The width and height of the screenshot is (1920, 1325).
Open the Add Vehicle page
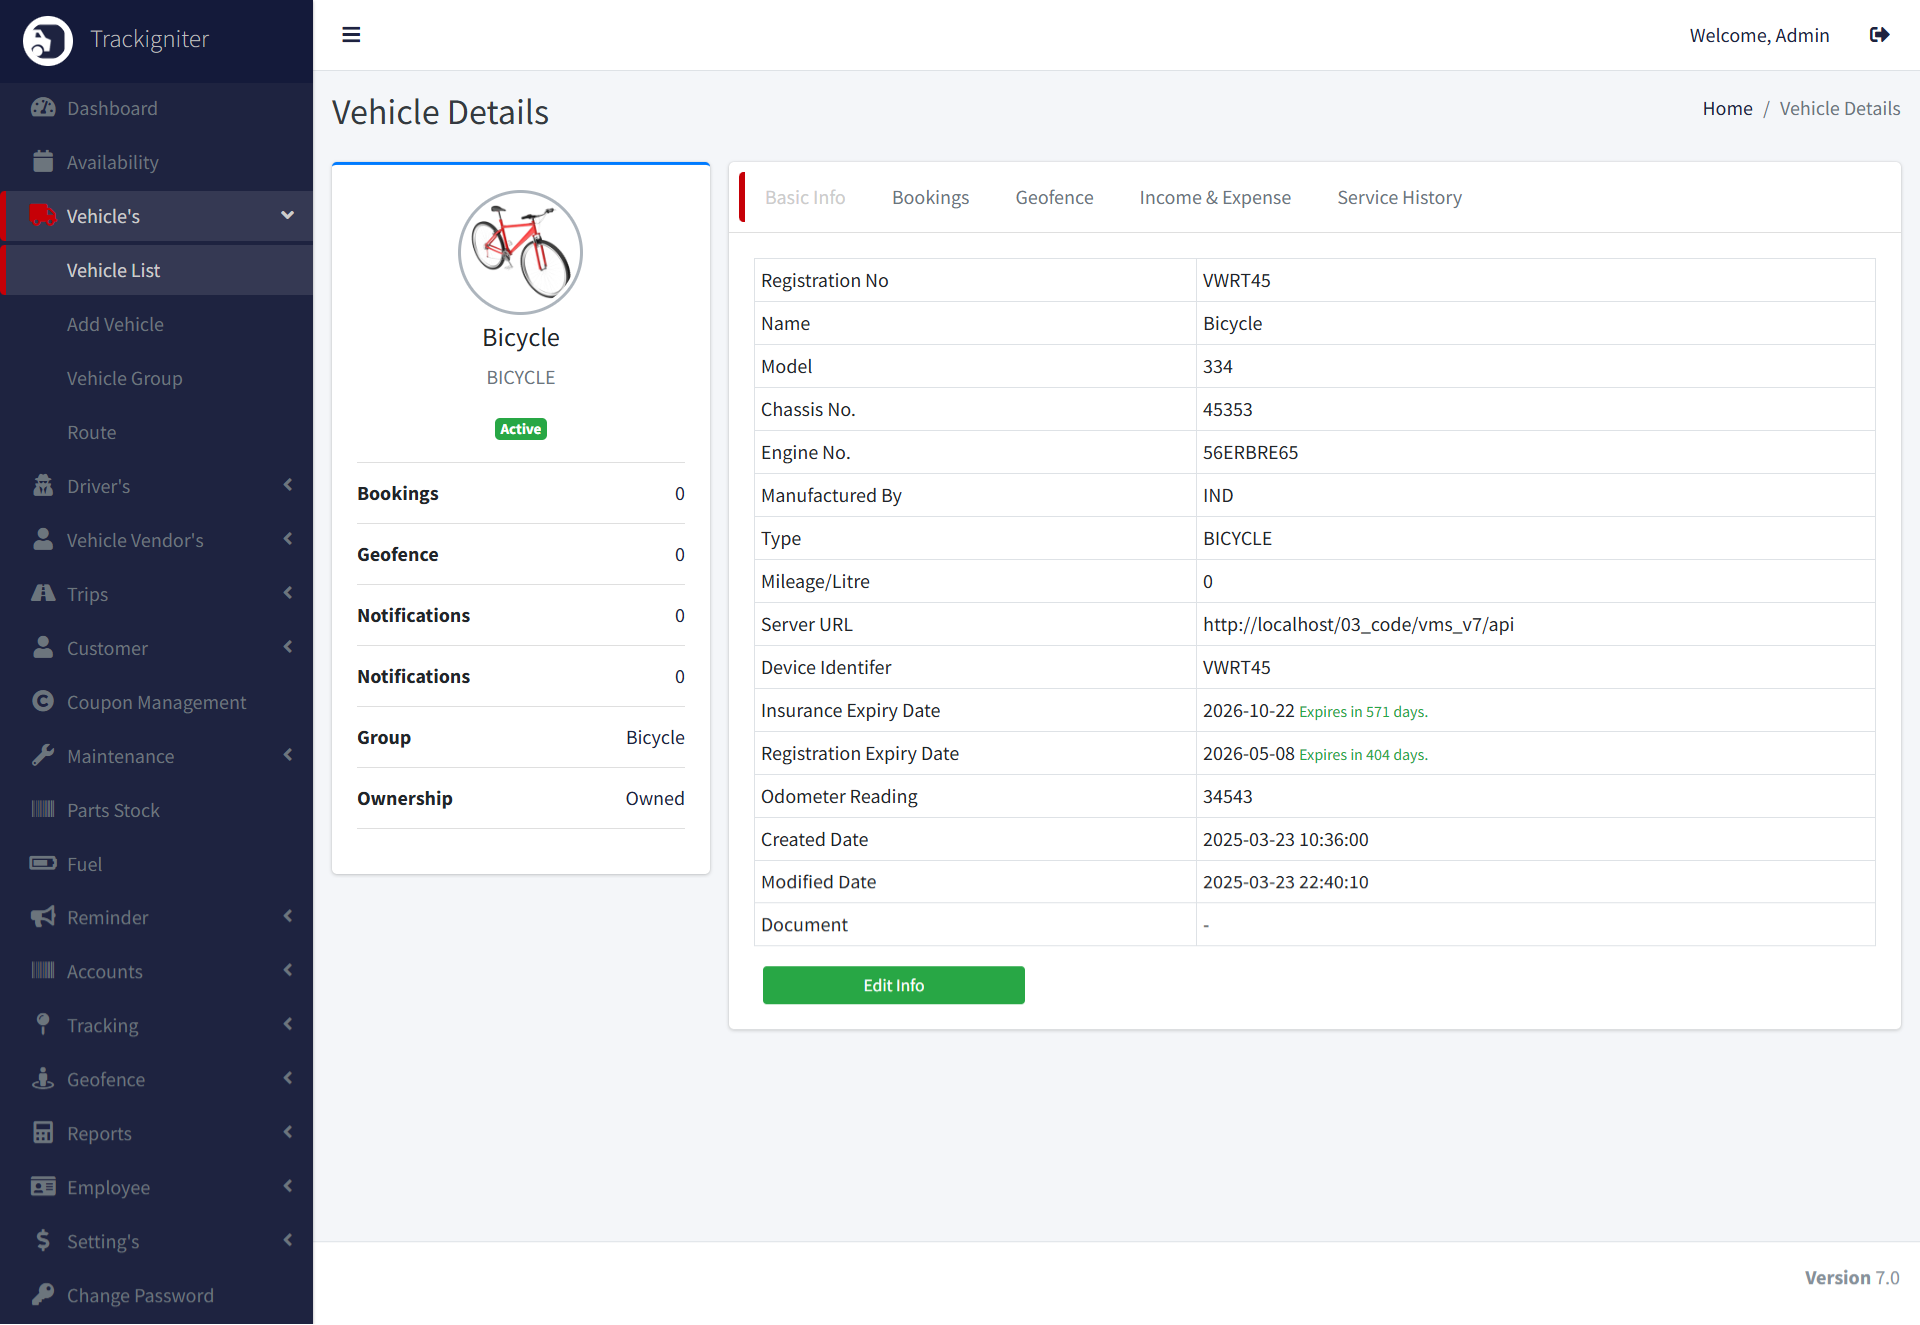pos(115,324)
